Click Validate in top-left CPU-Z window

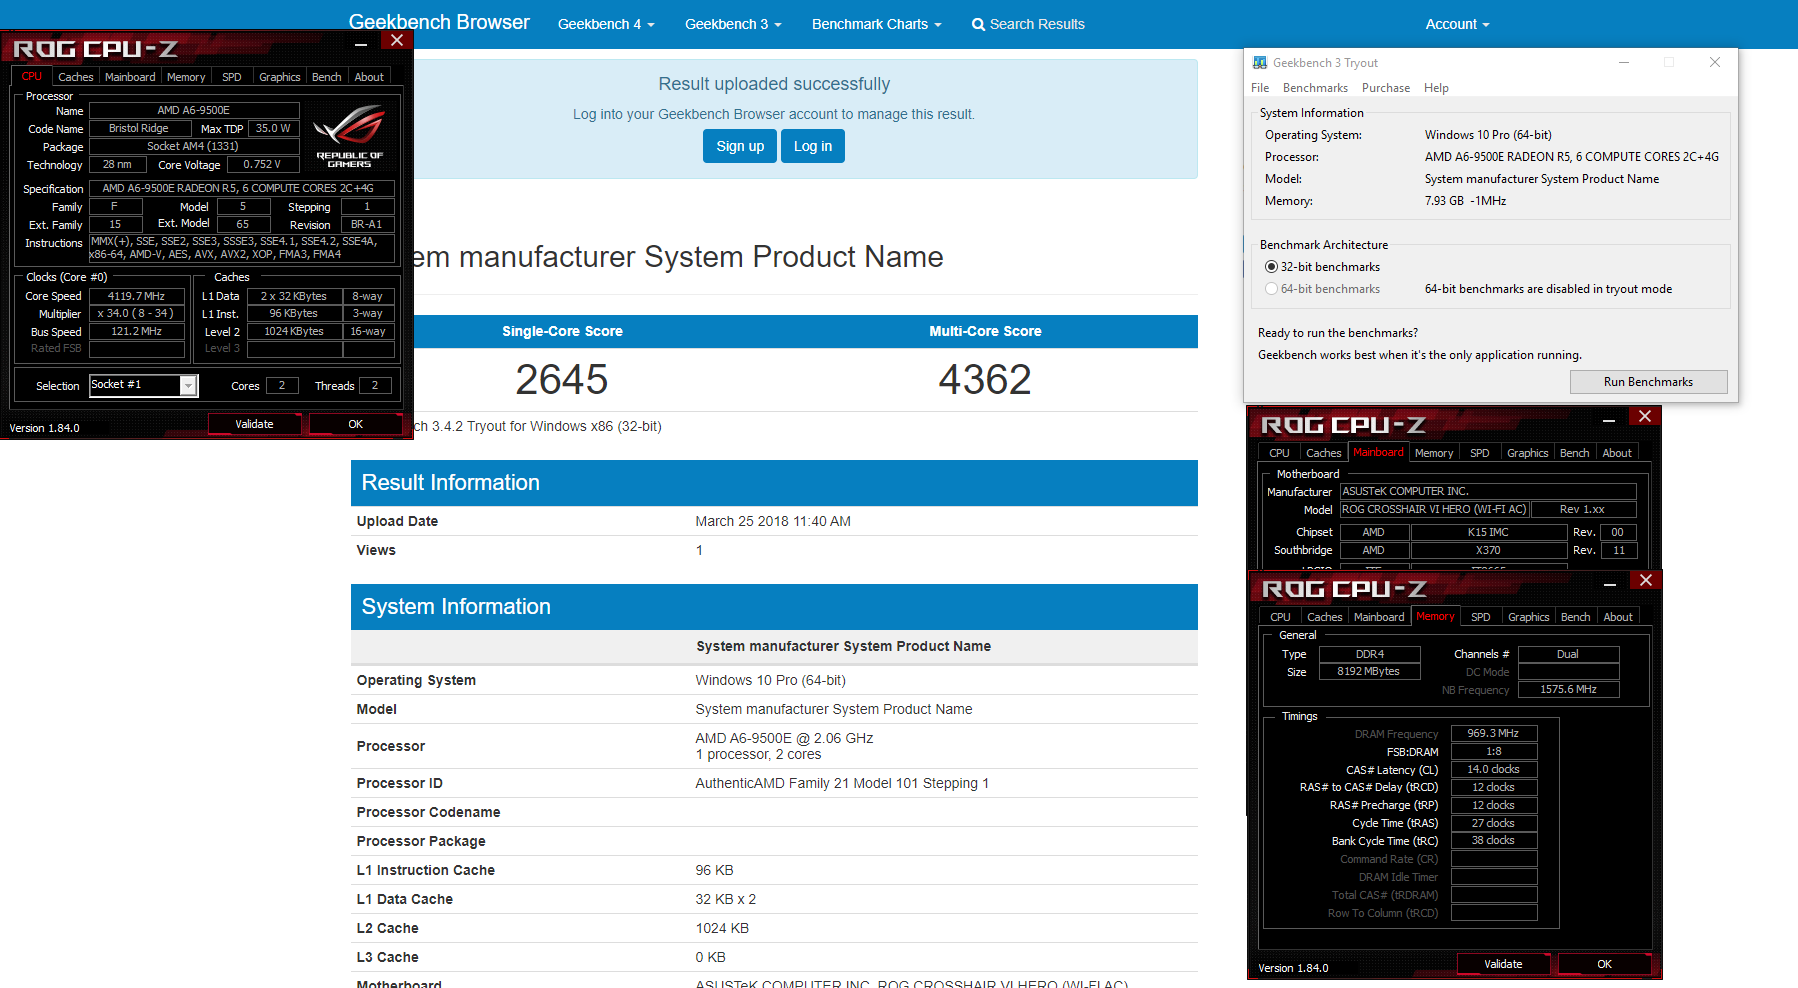click(254, 424)
